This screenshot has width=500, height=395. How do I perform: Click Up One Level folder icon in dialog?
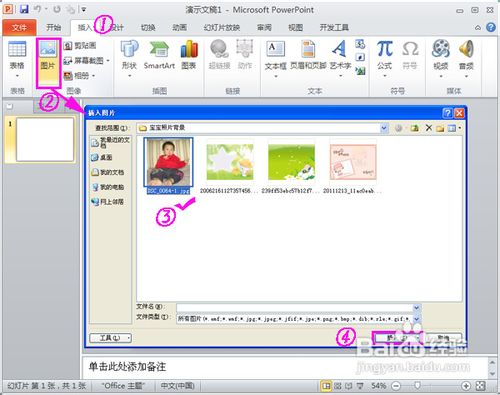click(414, 128)
